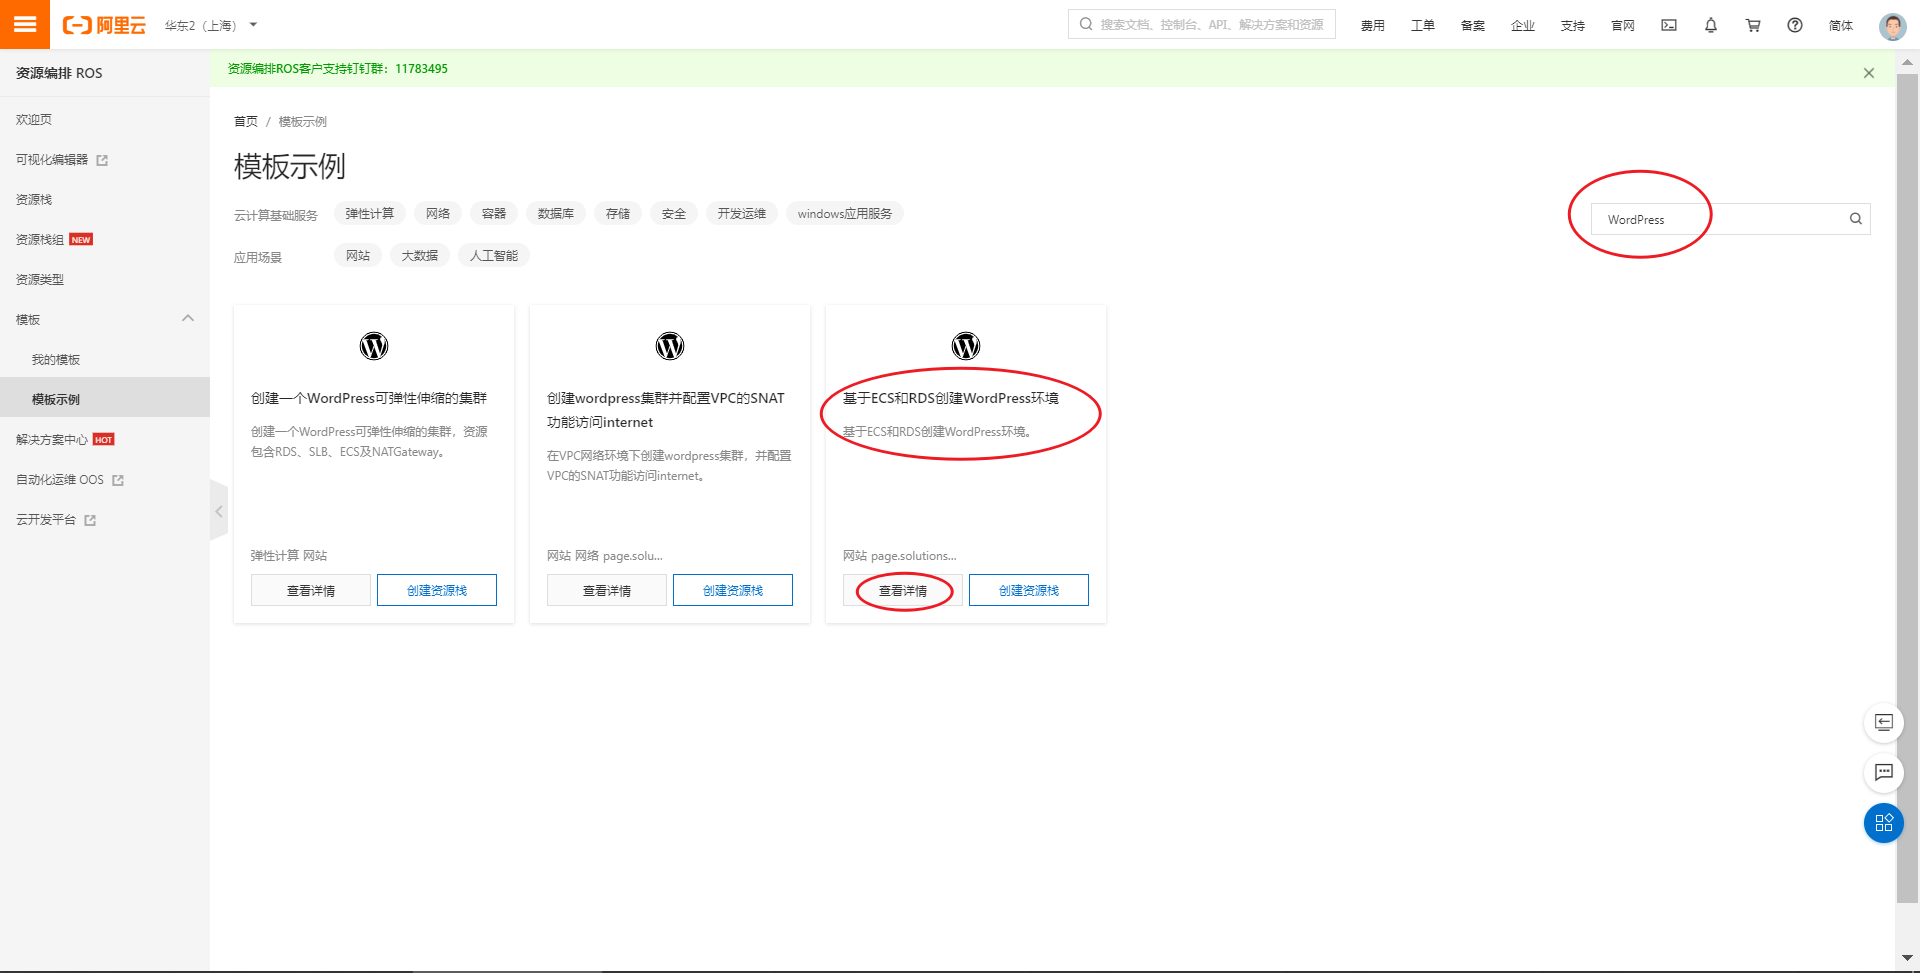查看详情 for WordPress可弹性伸缩的集群 template
This screenshot has width=1920, height=973.
[x=311, y=590]
